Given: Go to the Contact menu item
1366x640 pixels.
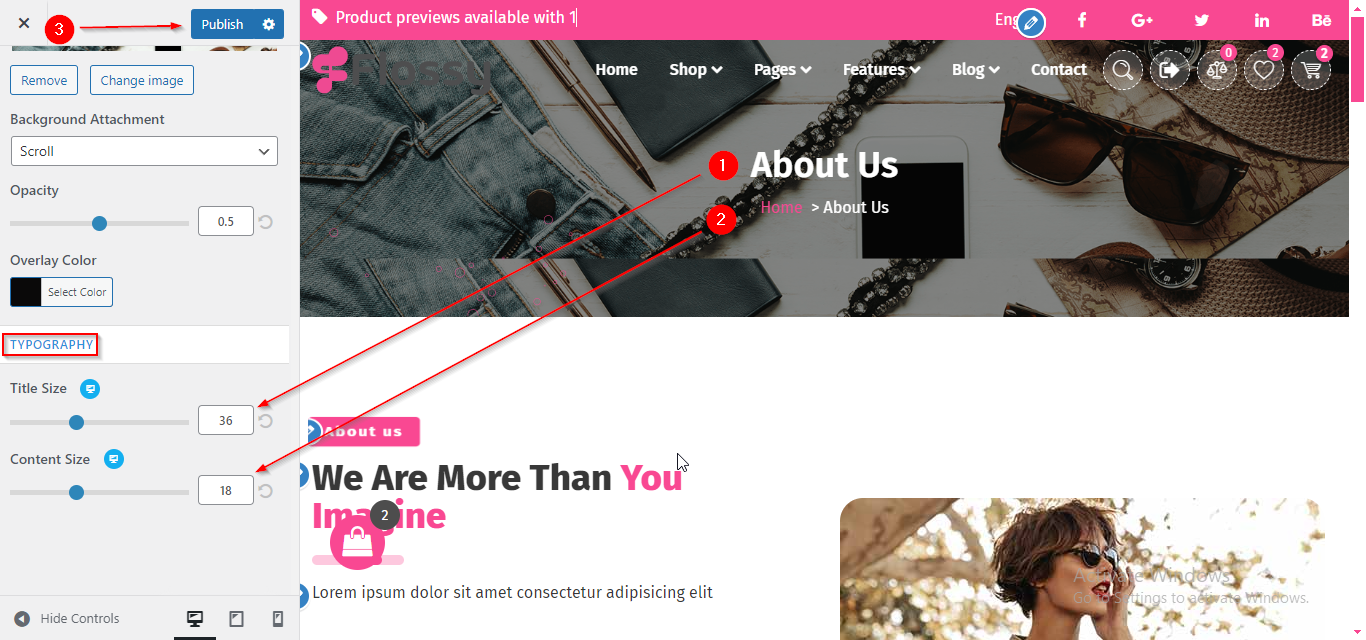Looking at the screenshot, I should (1059, 69).
